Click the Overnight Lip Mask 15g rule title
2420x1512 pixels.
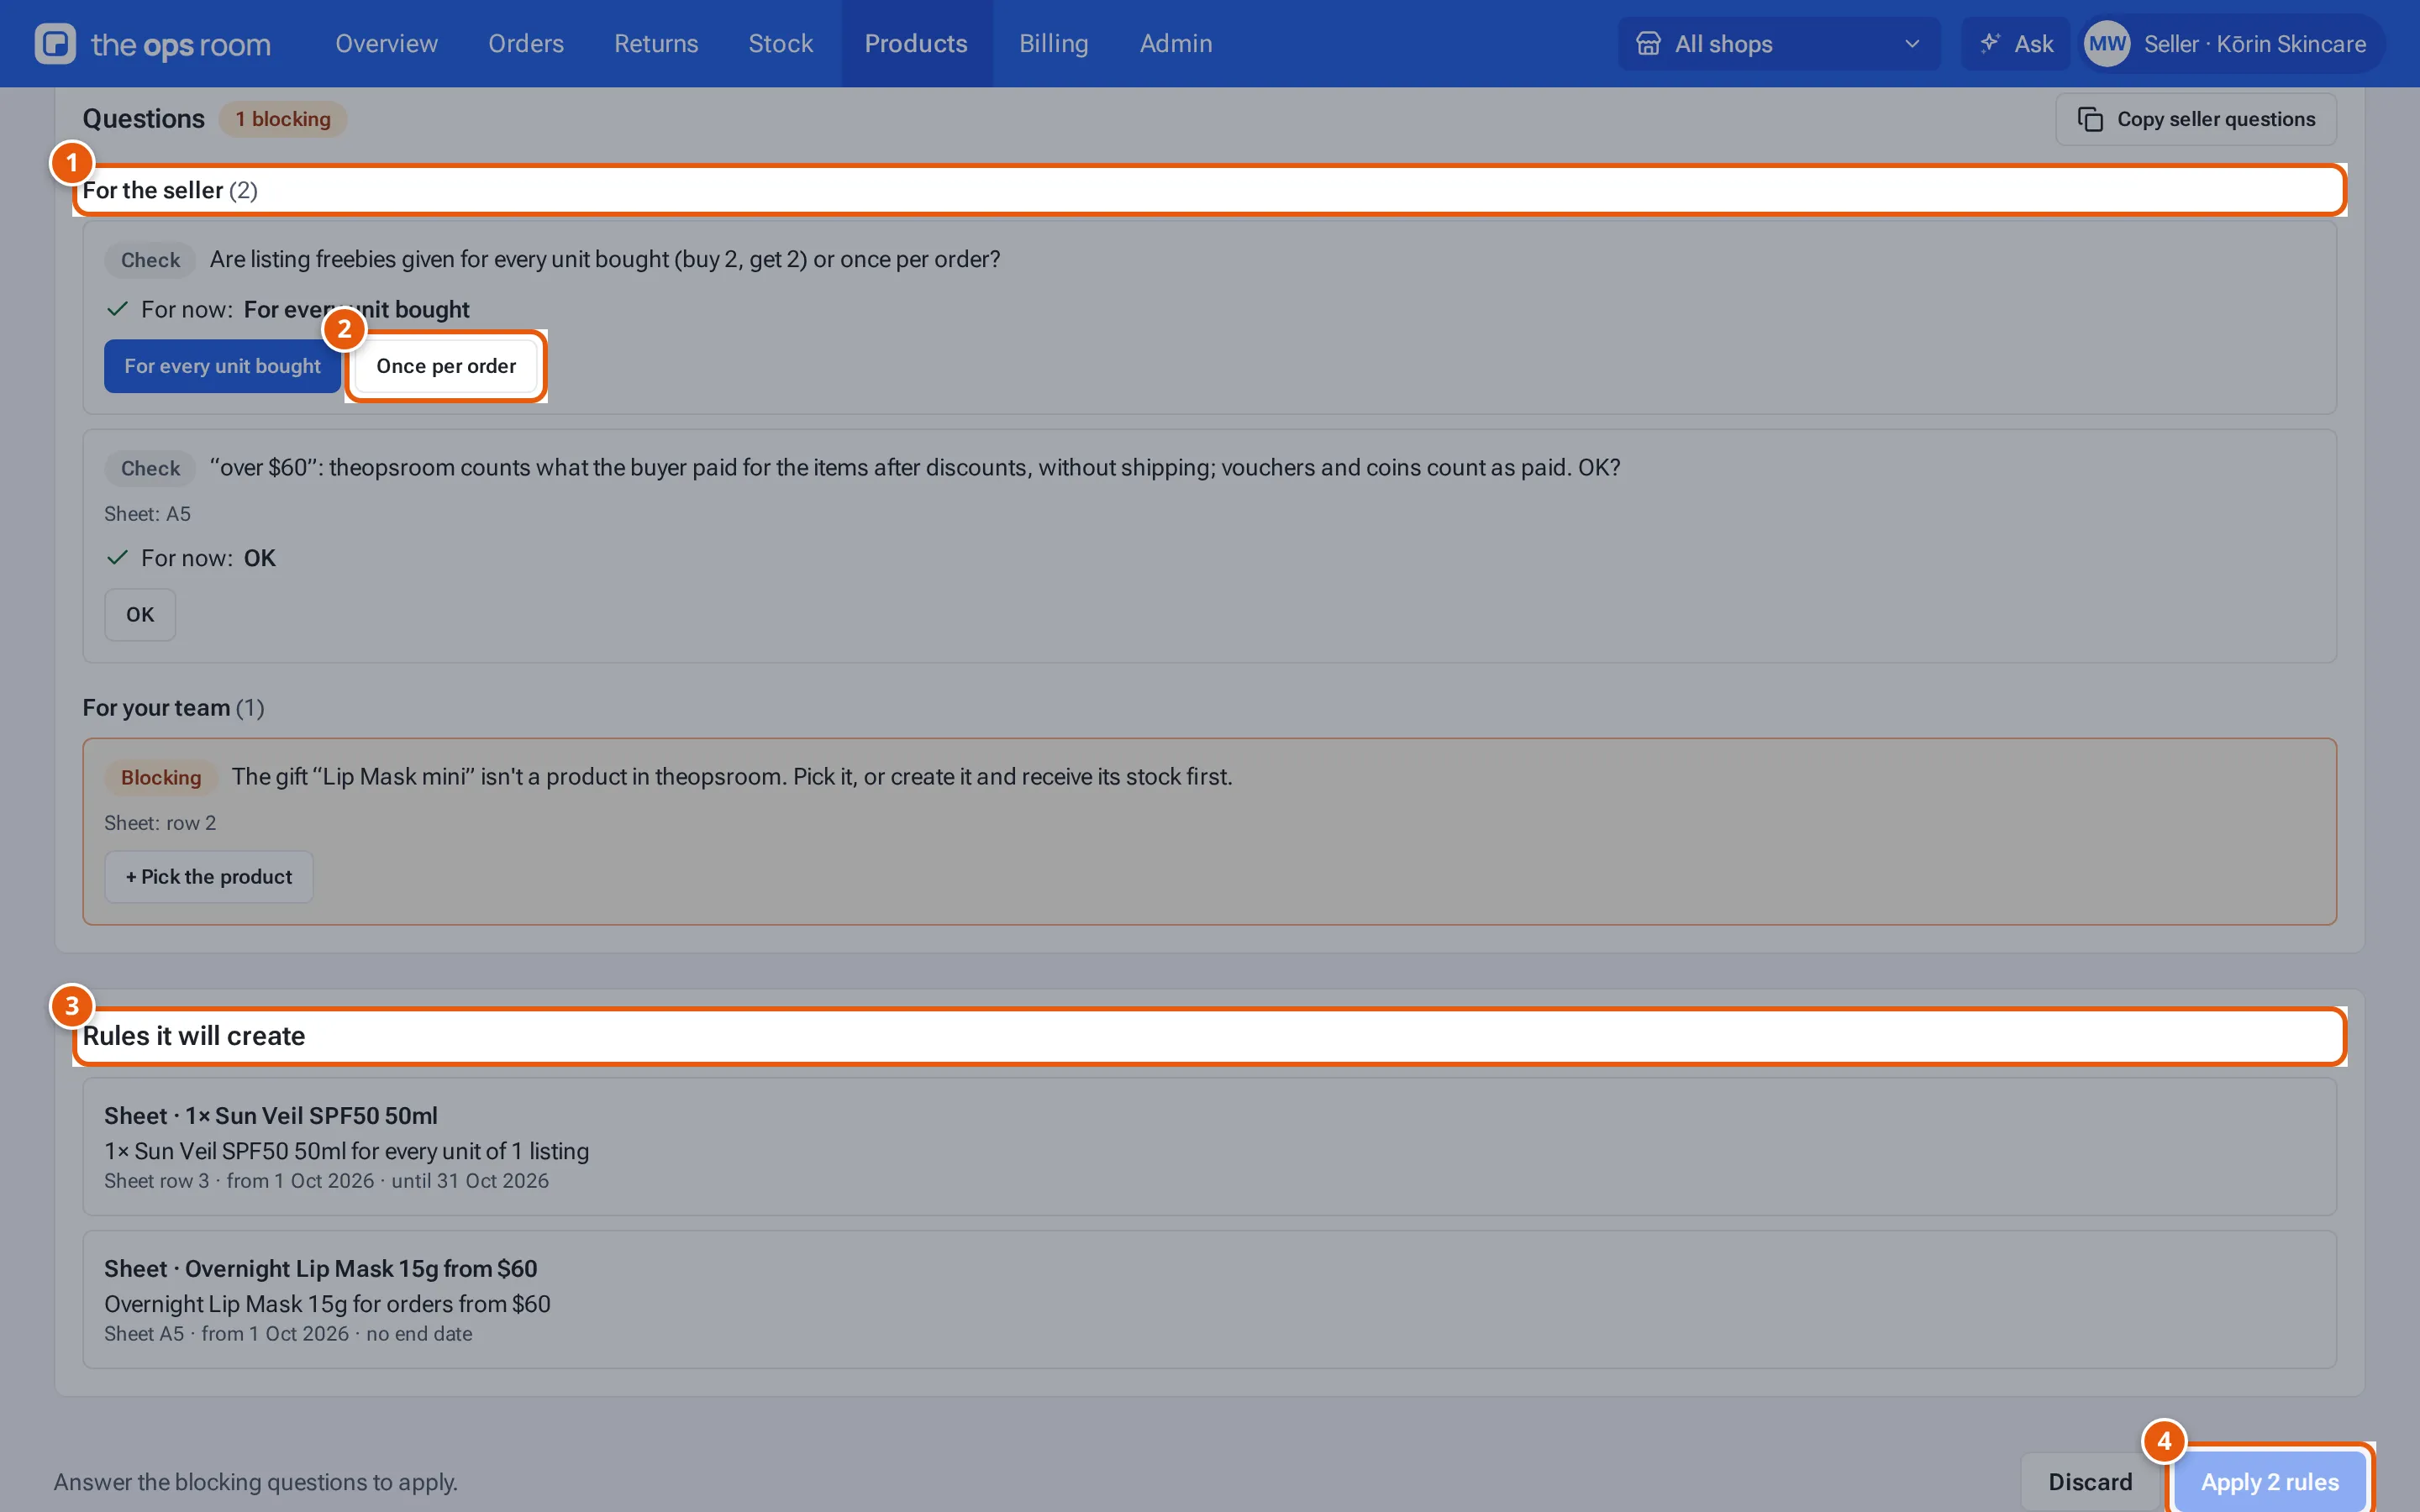click(x=321, y=1268)
